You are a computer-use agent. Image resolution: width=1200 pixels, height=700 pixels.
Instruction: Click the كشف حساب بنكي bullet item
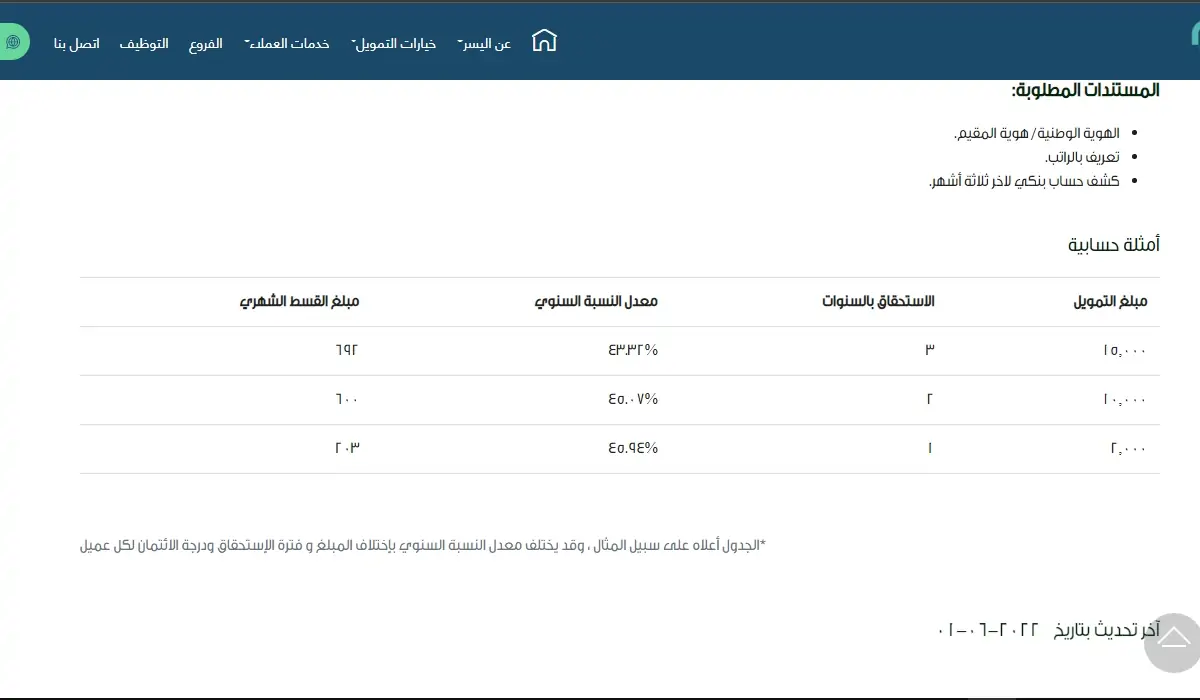coord(1024,181)
